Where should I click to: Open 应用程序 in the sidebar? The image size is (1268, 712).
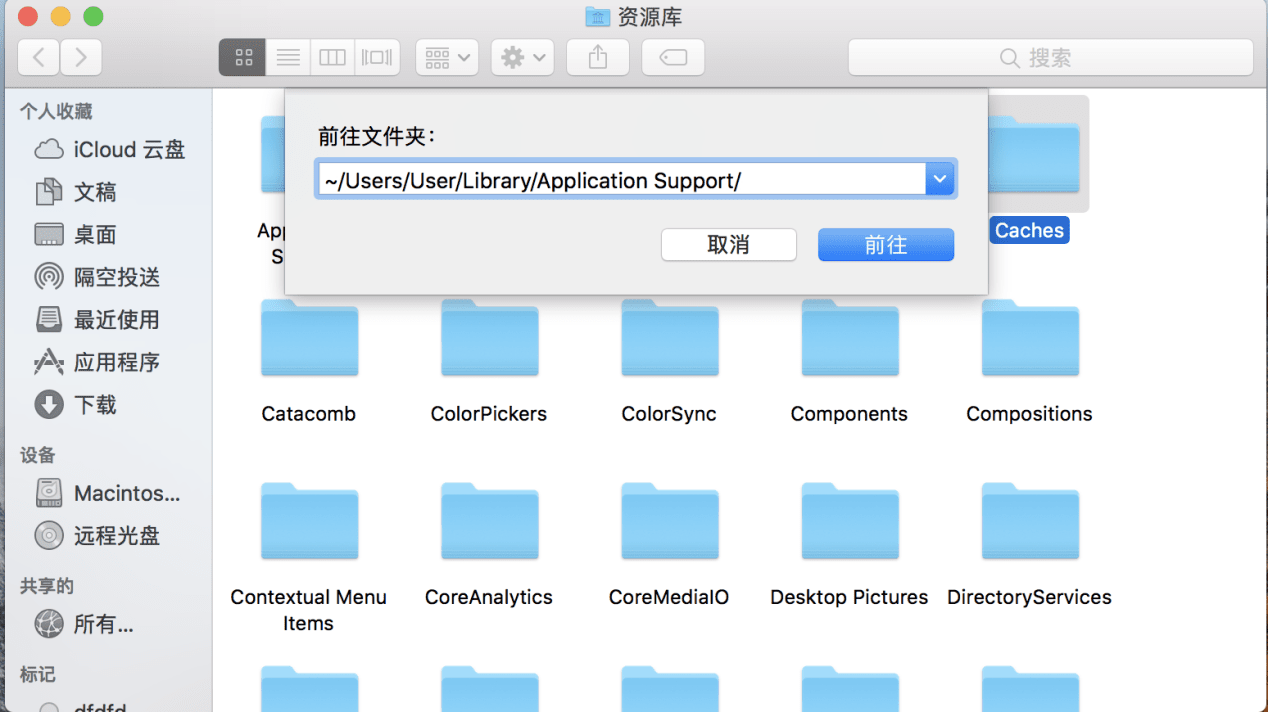pyautogui.click(x=97, y=362)
